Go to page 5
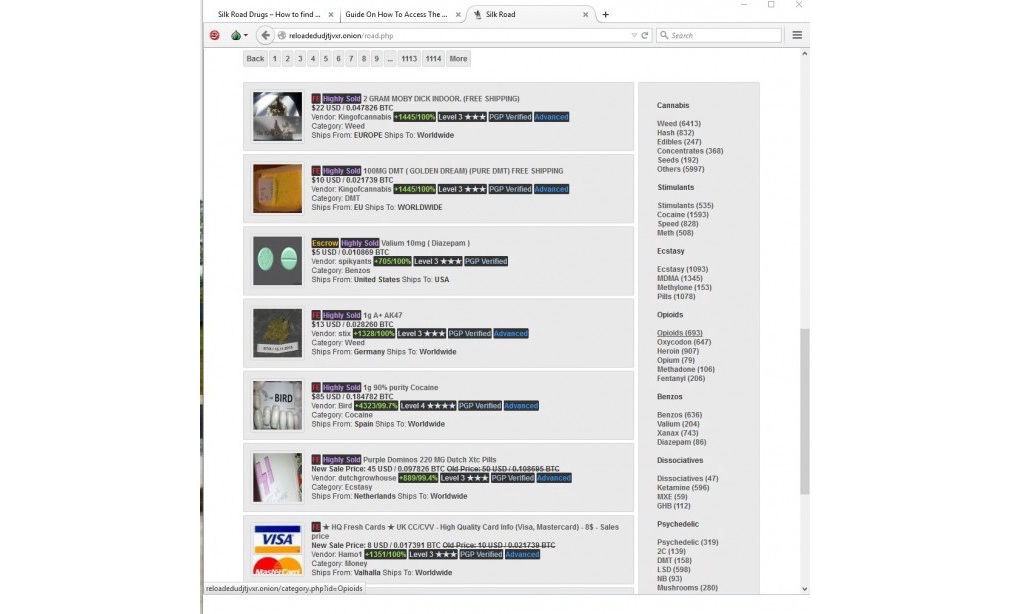 pyautogui.click(x=325, y=59)
